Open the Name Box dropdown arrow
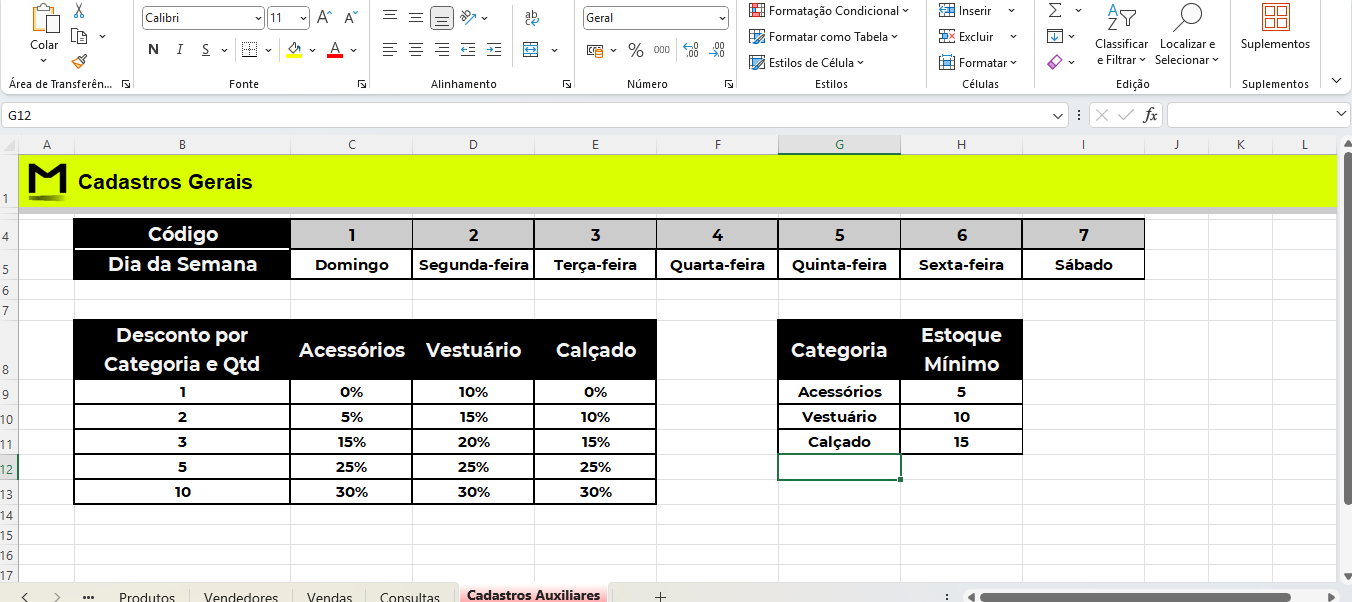Screen dimensions: 1352x602 1059,116
